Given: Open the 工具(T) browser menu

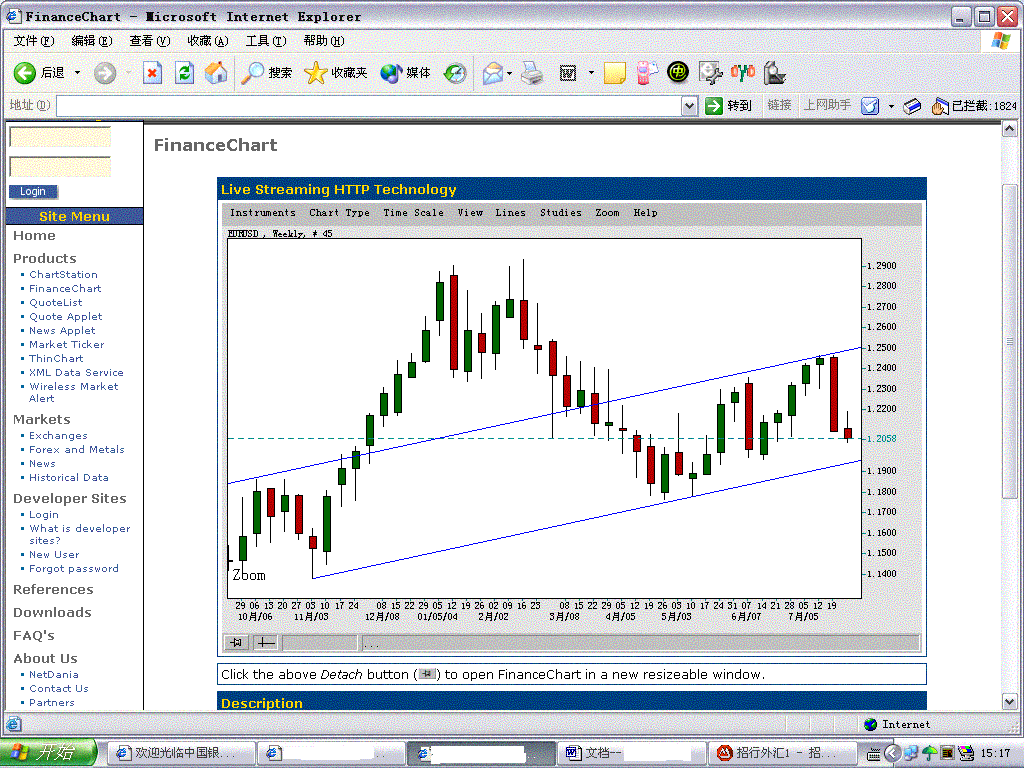Looking at the screenshot, I should point(266,41).
